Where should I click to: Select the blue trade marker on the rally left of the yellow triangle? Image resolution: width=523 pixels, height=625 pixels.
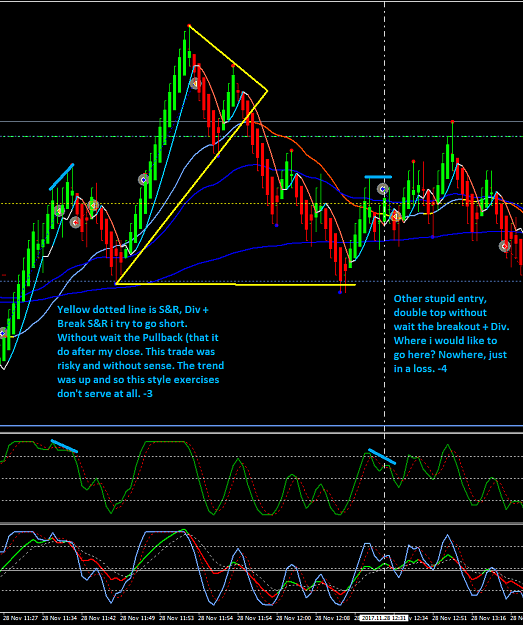coord(144,180)
